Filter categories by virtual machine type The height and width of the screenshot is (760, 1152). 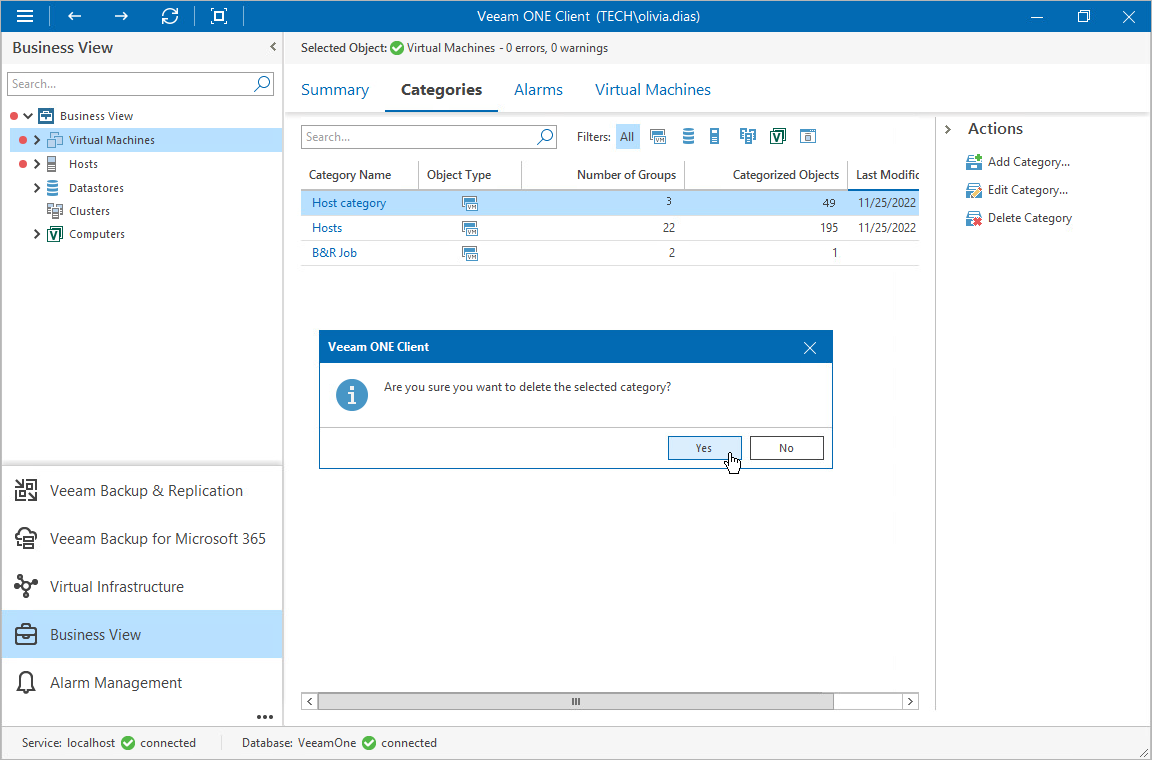point(658,137)
